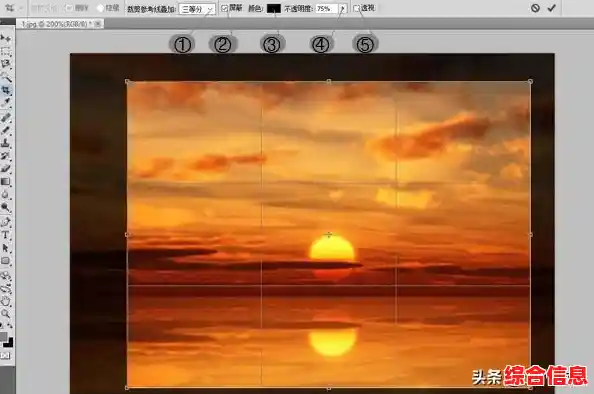This screenshot has height=394, width=594.
Task: Open the opacity slider arrow
Action: 342,8
